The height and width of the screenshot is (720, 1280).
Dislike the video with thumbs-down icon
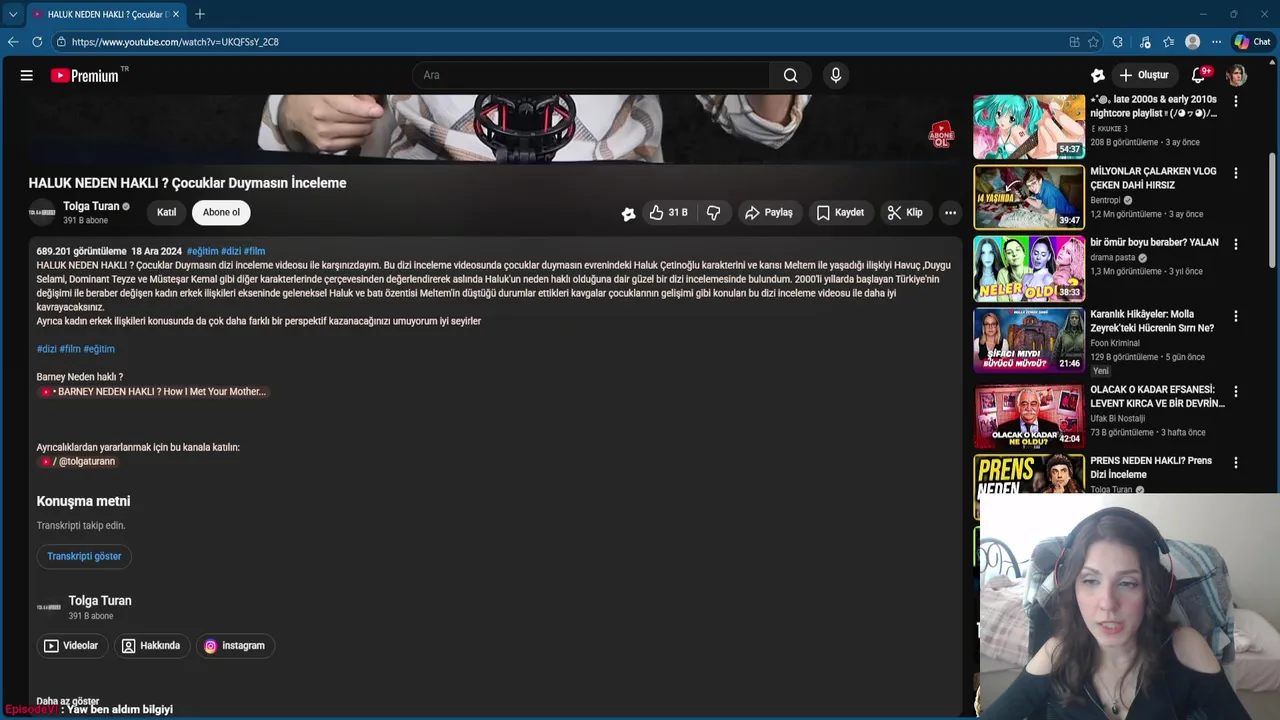(714, 212)
